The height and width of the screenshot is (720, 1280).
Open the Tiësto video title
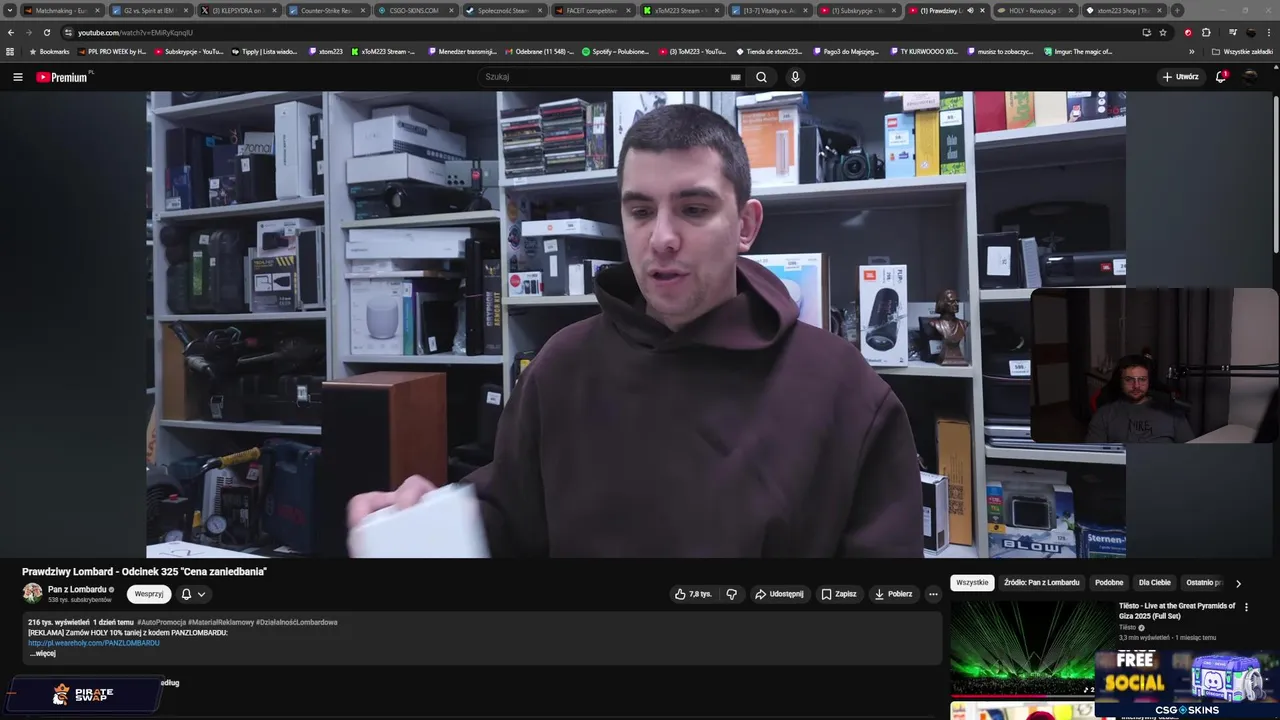point(1177,611)
